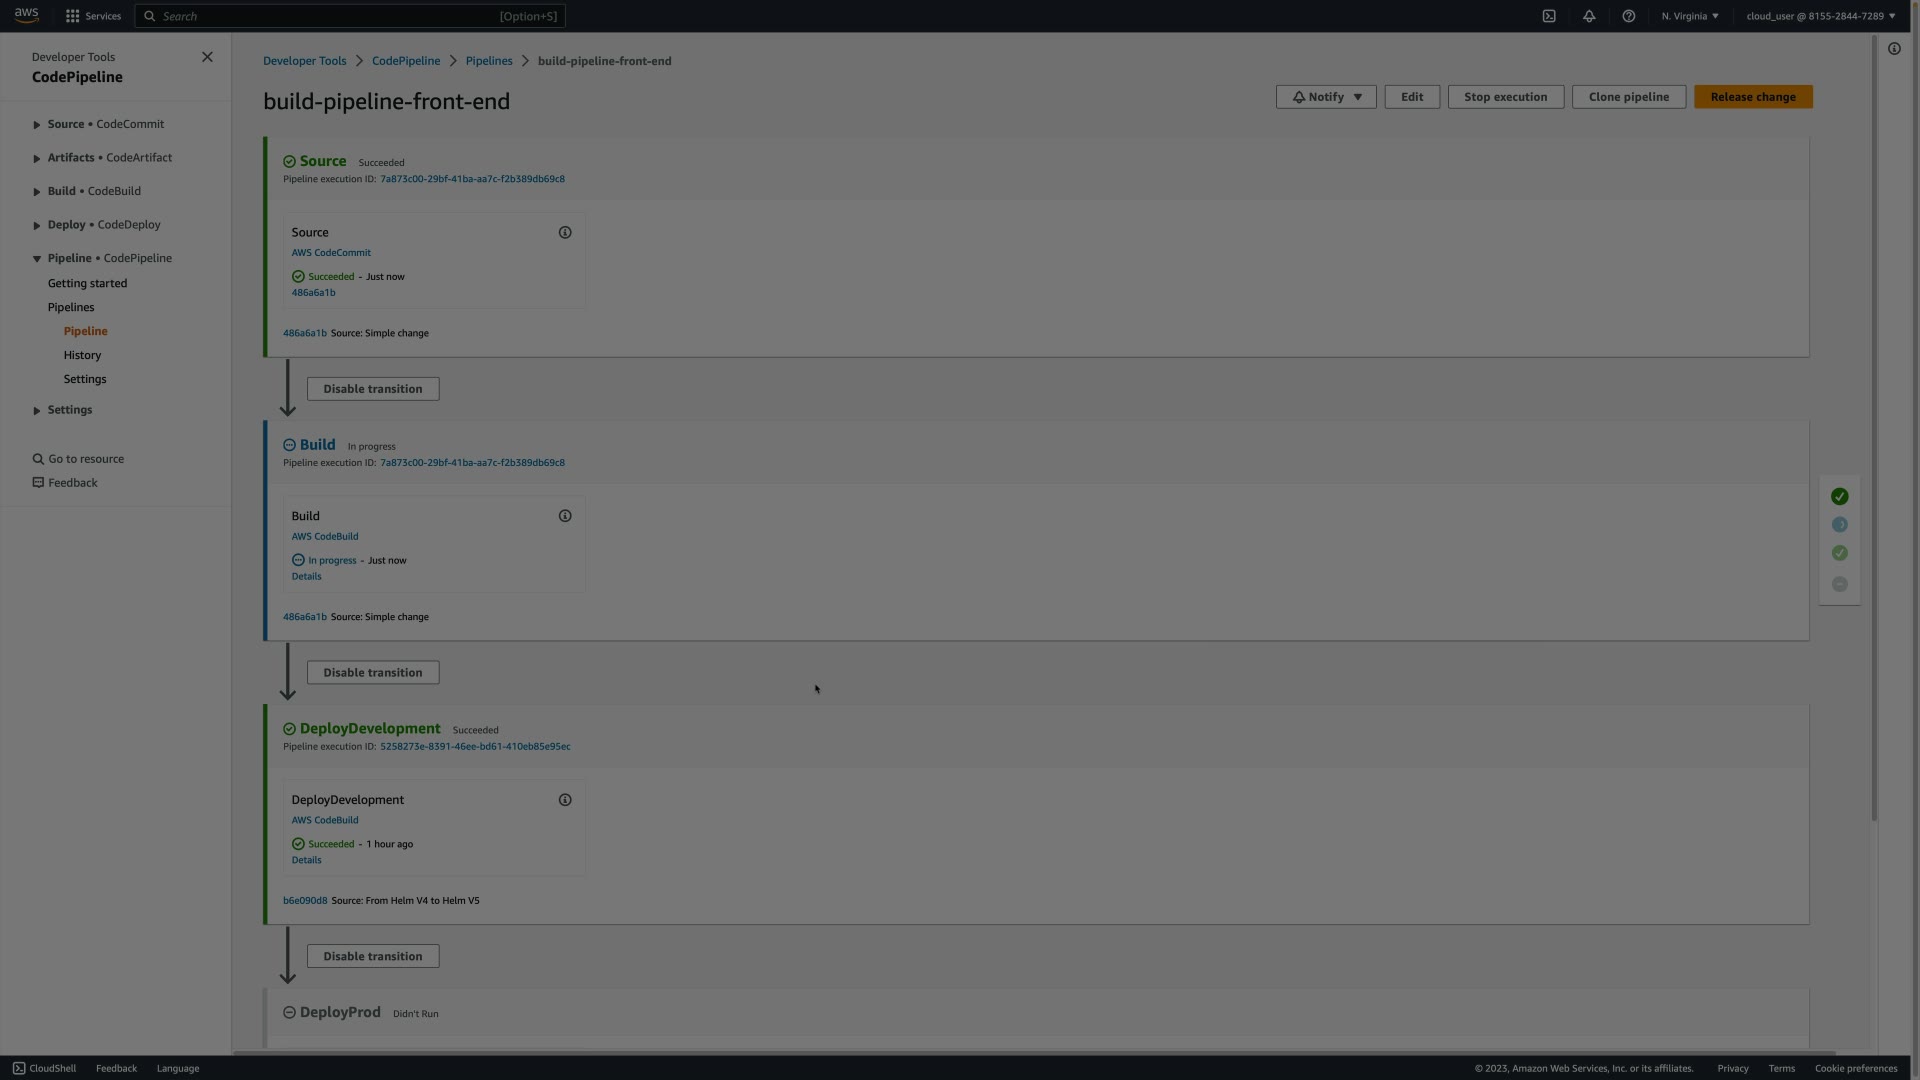Click the notifications bell icon
This screenshot has width=1920, height=1080.
(1589, 16)
